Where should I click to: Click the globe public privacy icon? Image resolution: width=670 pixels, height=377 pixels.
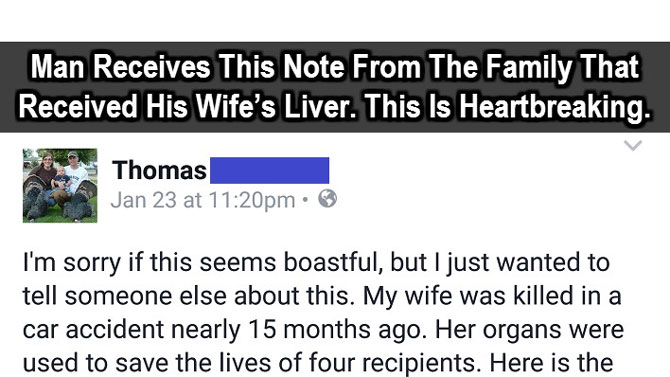(x=327, y=199)
